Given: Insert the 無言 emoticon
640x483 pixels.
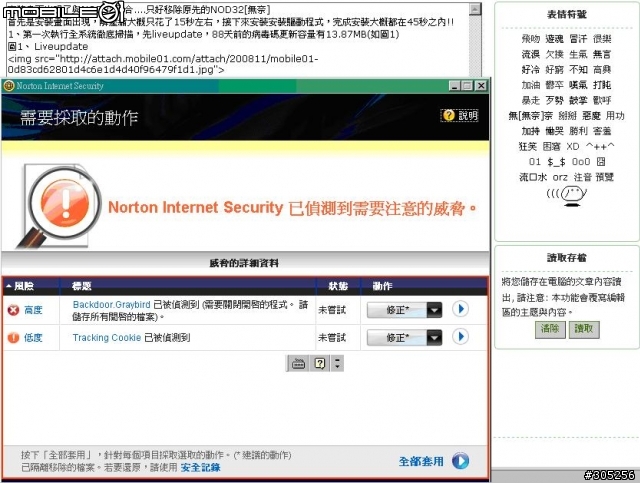Looking at the screenshot, I should (x=602, y=54).
